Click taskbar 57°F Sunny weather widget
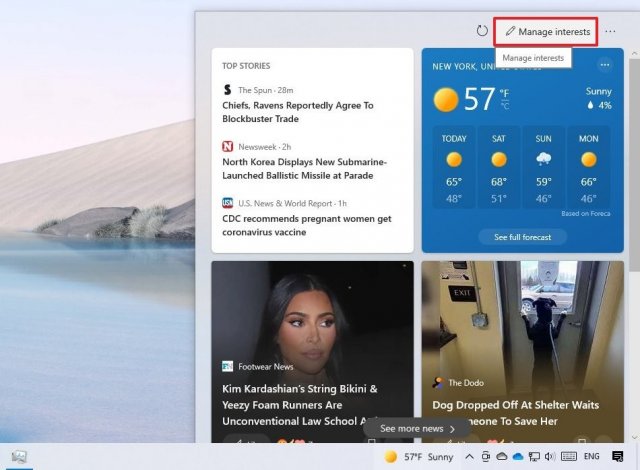The width and height of the screenshot is (640, 470). tap(419, 457)
